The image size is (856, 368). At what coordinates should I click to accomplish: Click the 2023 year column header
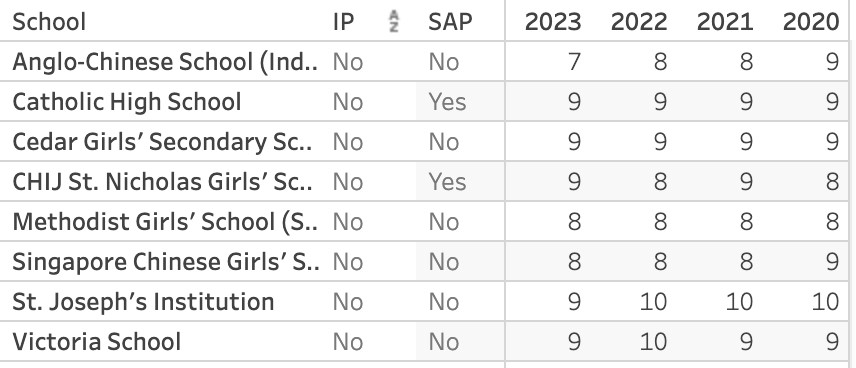point(553,22)
